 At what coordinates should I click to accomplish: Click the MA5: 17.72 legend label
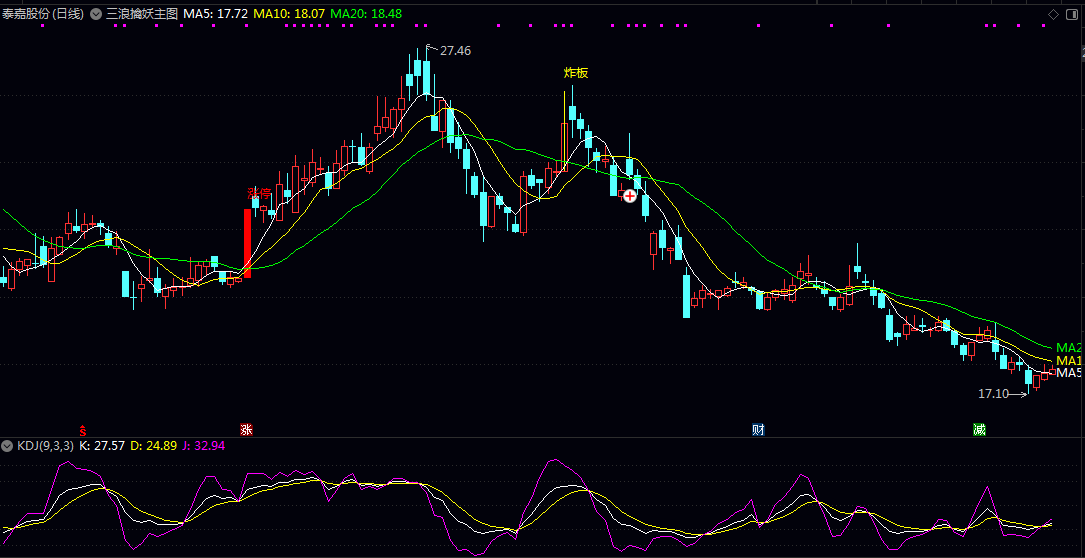[215, 14]
